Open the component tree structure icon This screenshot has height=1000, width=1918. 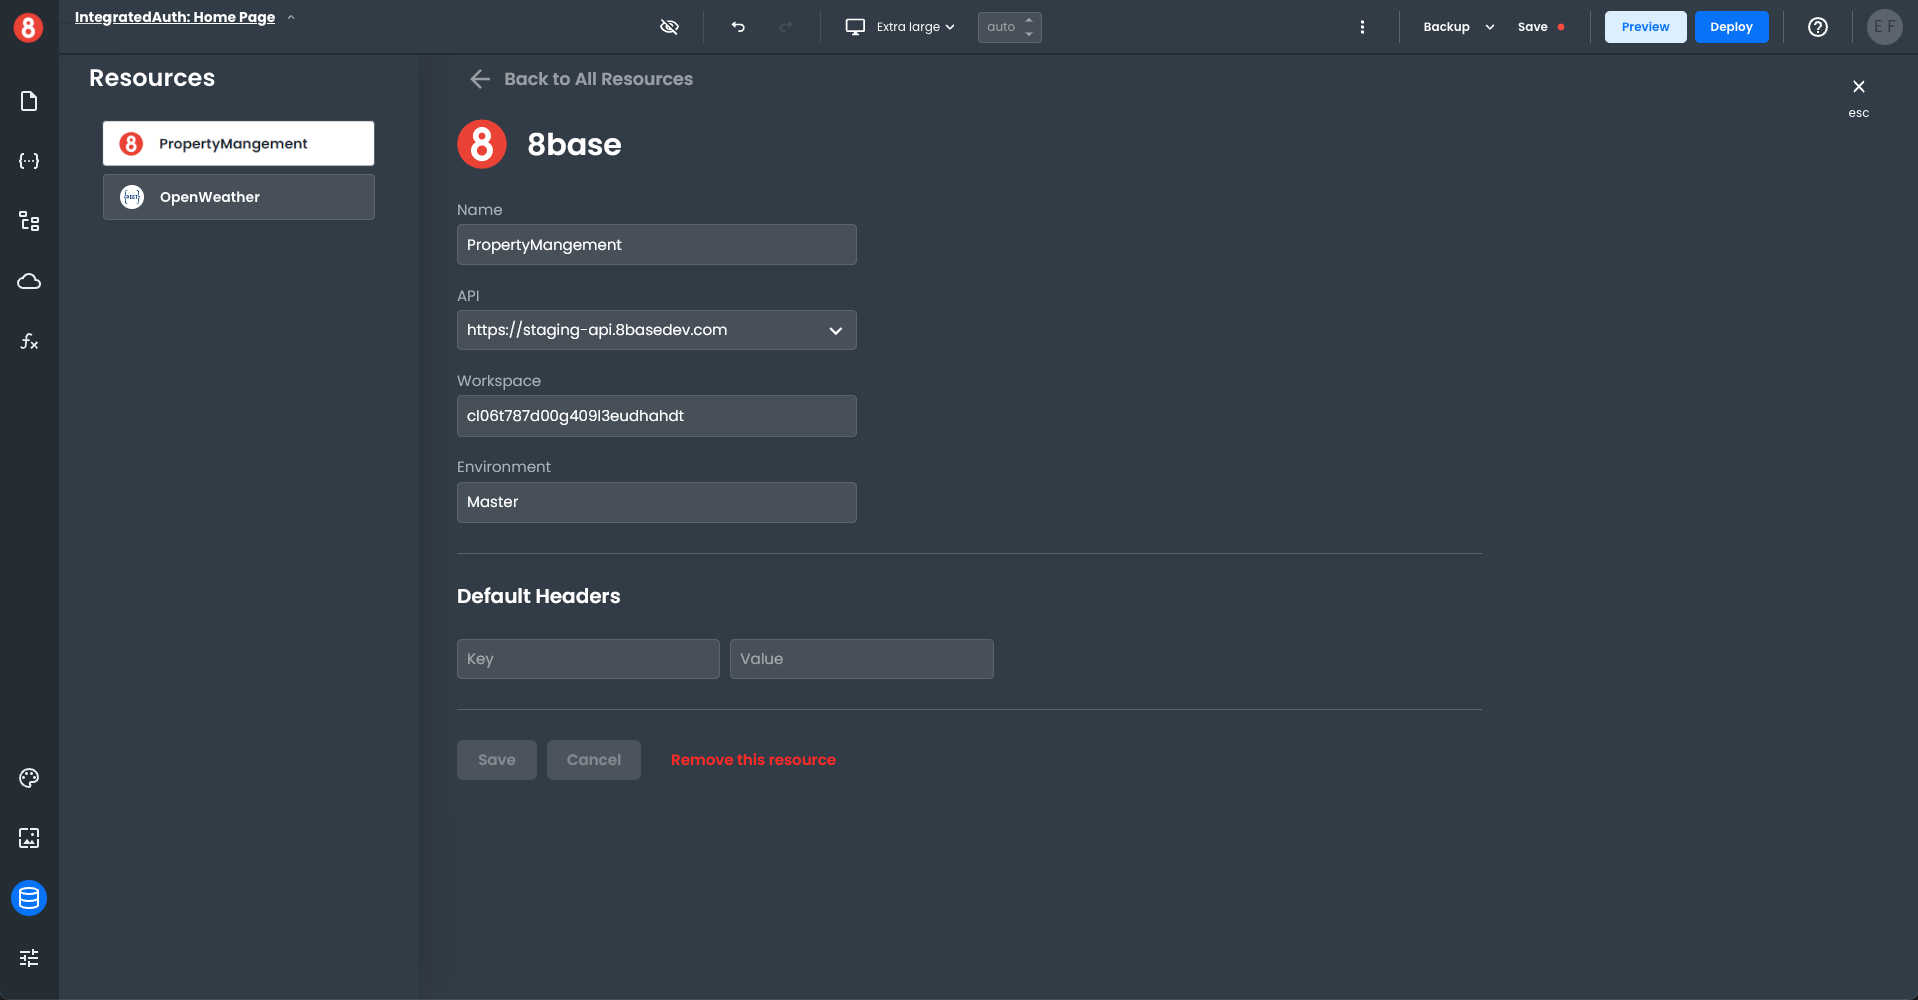point(29,221)
